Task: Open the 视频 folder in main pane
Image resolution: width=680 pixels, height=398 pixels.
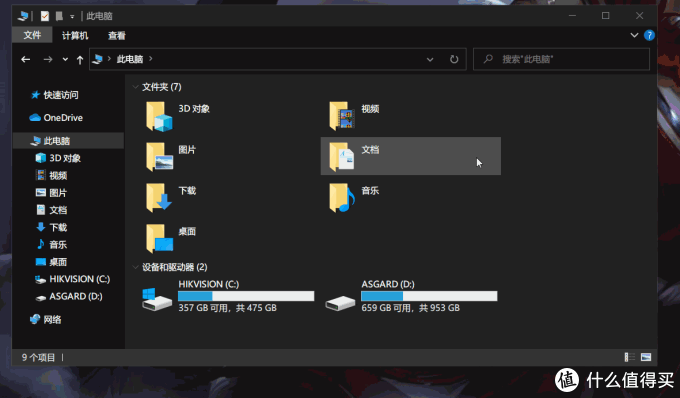Action: coord(354,116)
